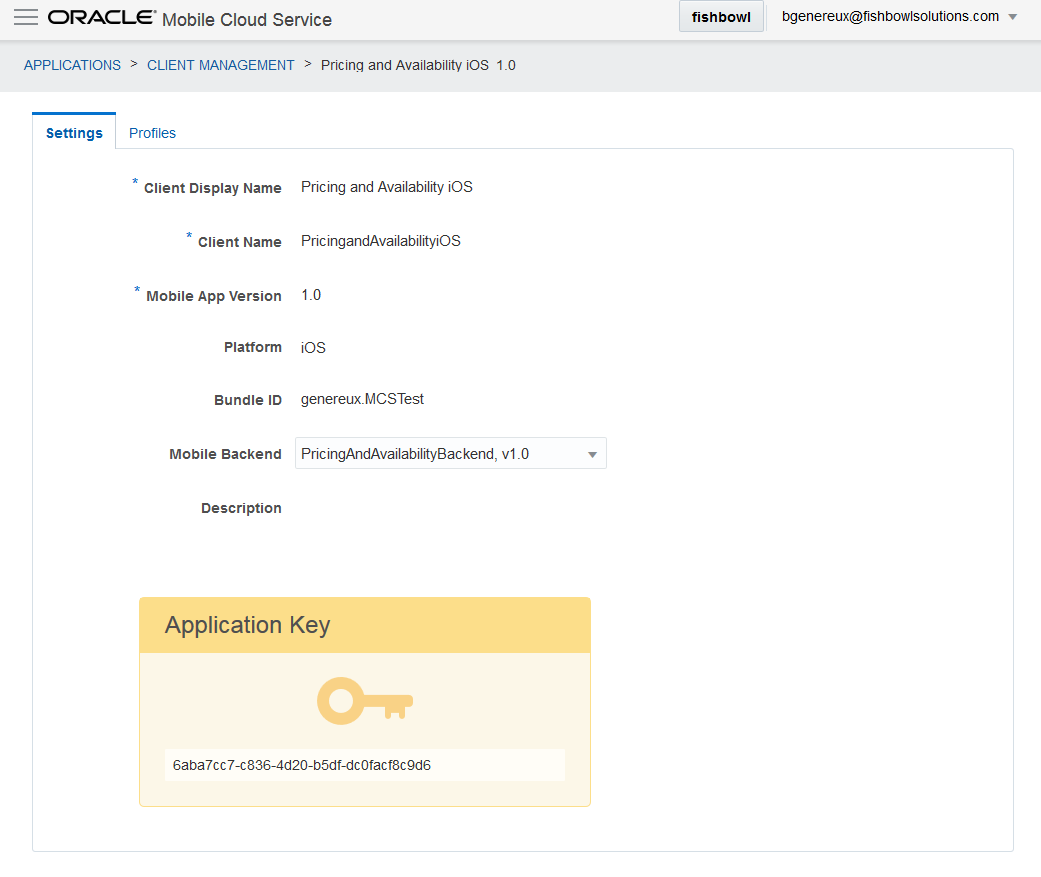The height and width of the screenshot is (877, 1041).
Task: Click the Mobile Backend field label
Action: tap(225, 454)
